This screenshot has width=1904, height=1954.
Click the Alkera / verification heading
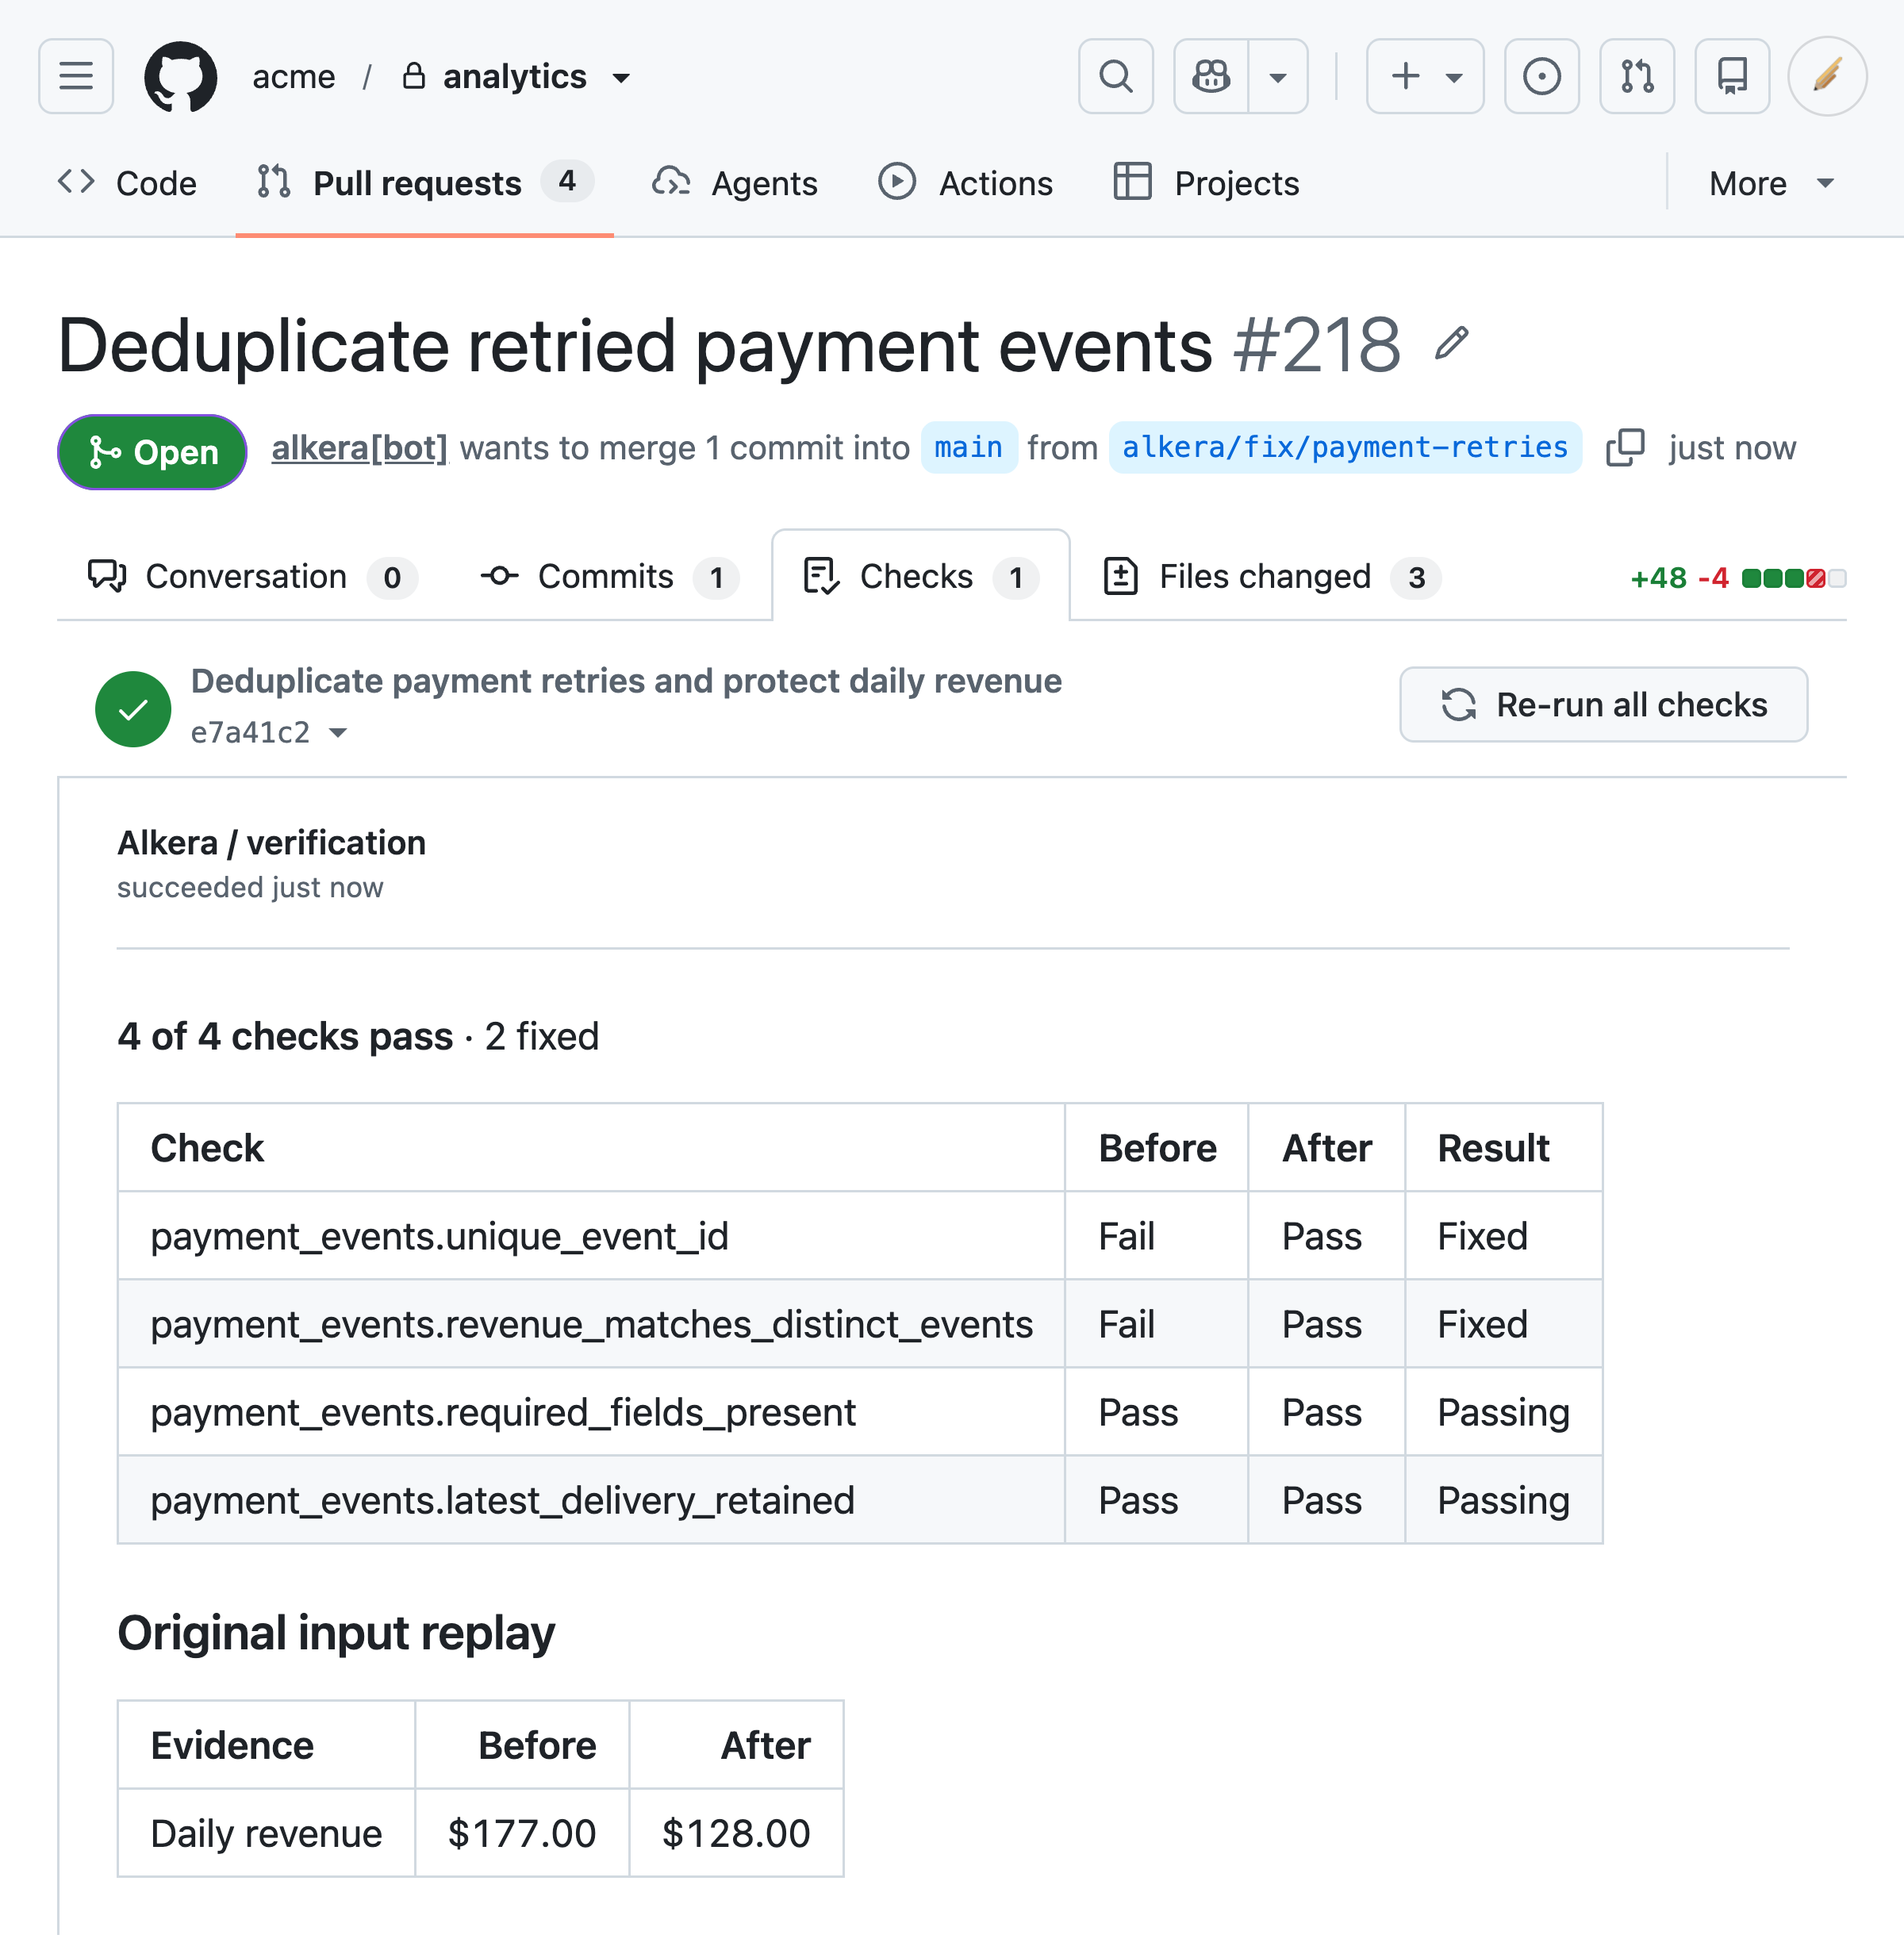(x=271, y=843)
